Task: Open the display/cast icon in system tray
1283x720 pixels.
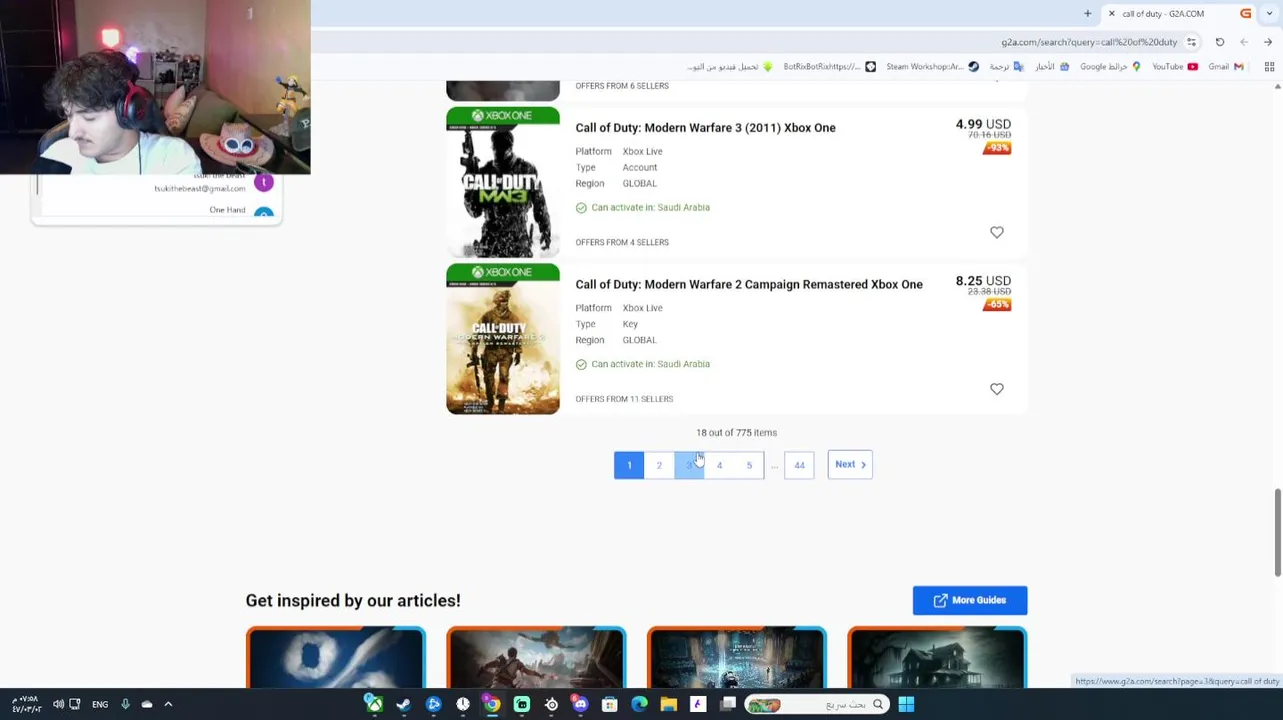Action: point(75,705)
